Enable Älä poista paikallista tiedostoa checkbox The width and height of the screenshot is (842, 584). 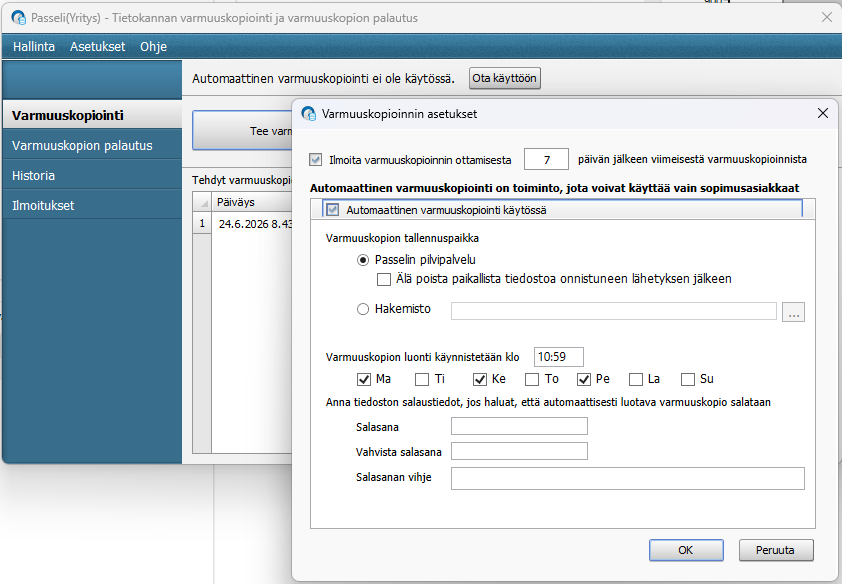tap(384, 279)
